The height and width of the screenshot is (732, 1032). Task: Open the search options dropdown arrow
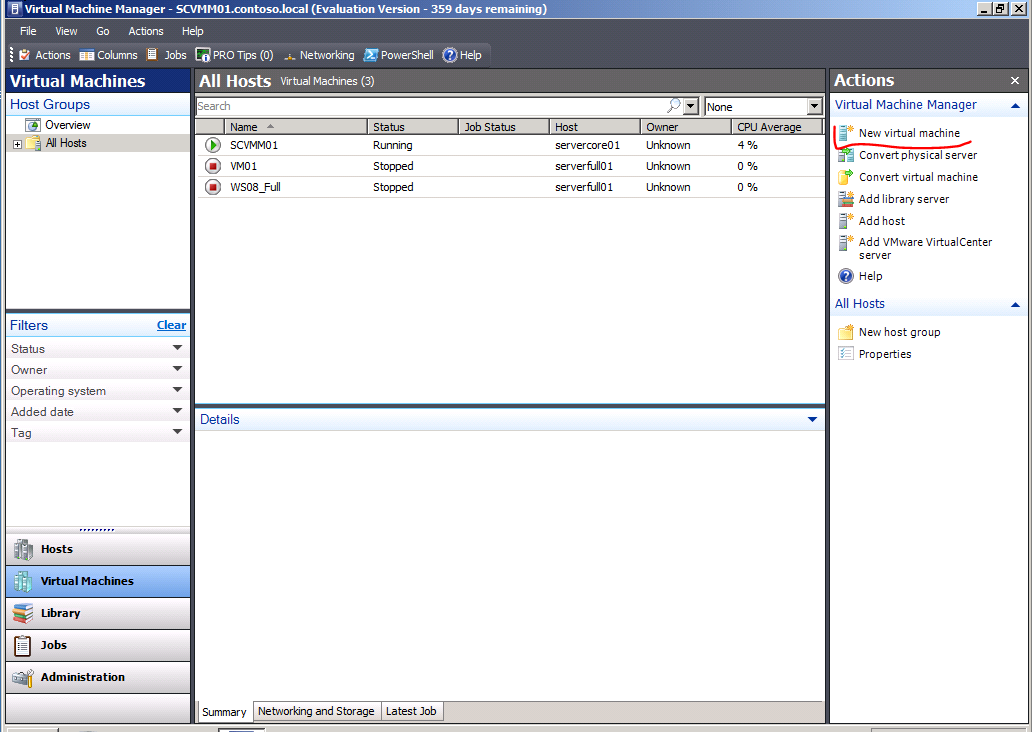pos(690,106)
